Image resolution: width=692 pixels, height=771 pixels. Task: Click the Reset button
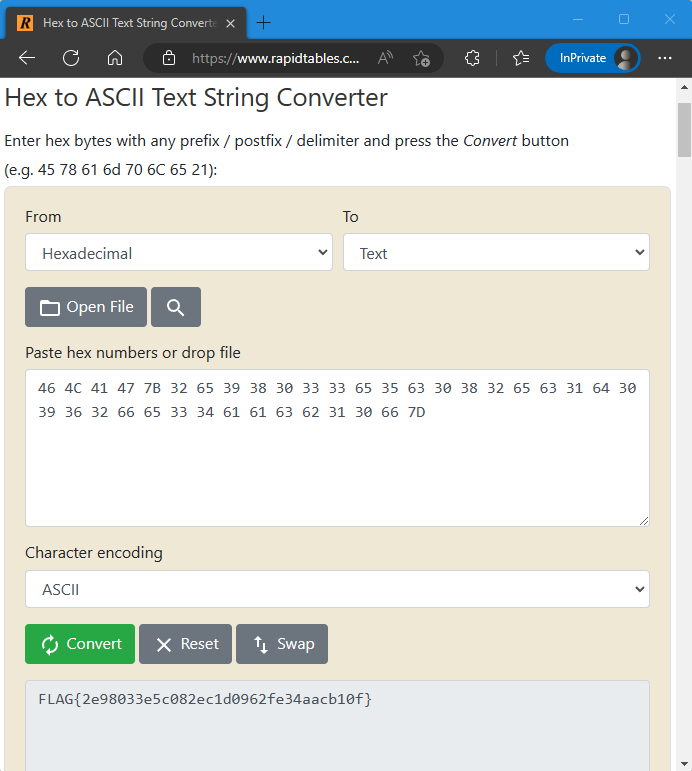(185, 644)
